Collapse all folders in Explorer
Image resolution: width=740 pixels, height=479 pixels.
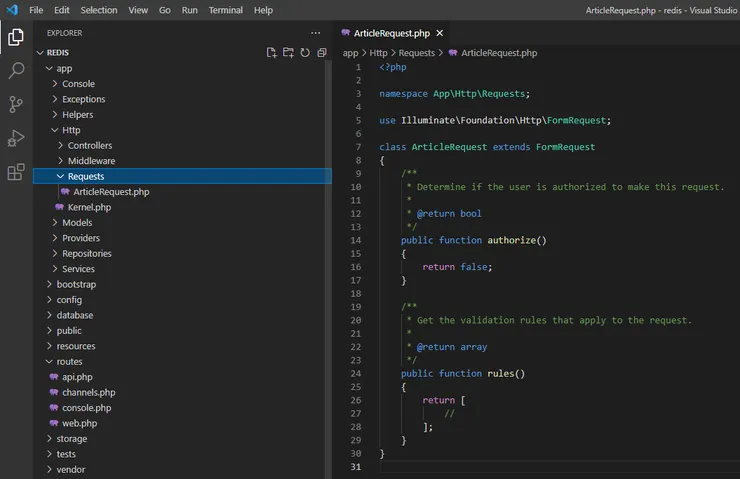point(321,53)
